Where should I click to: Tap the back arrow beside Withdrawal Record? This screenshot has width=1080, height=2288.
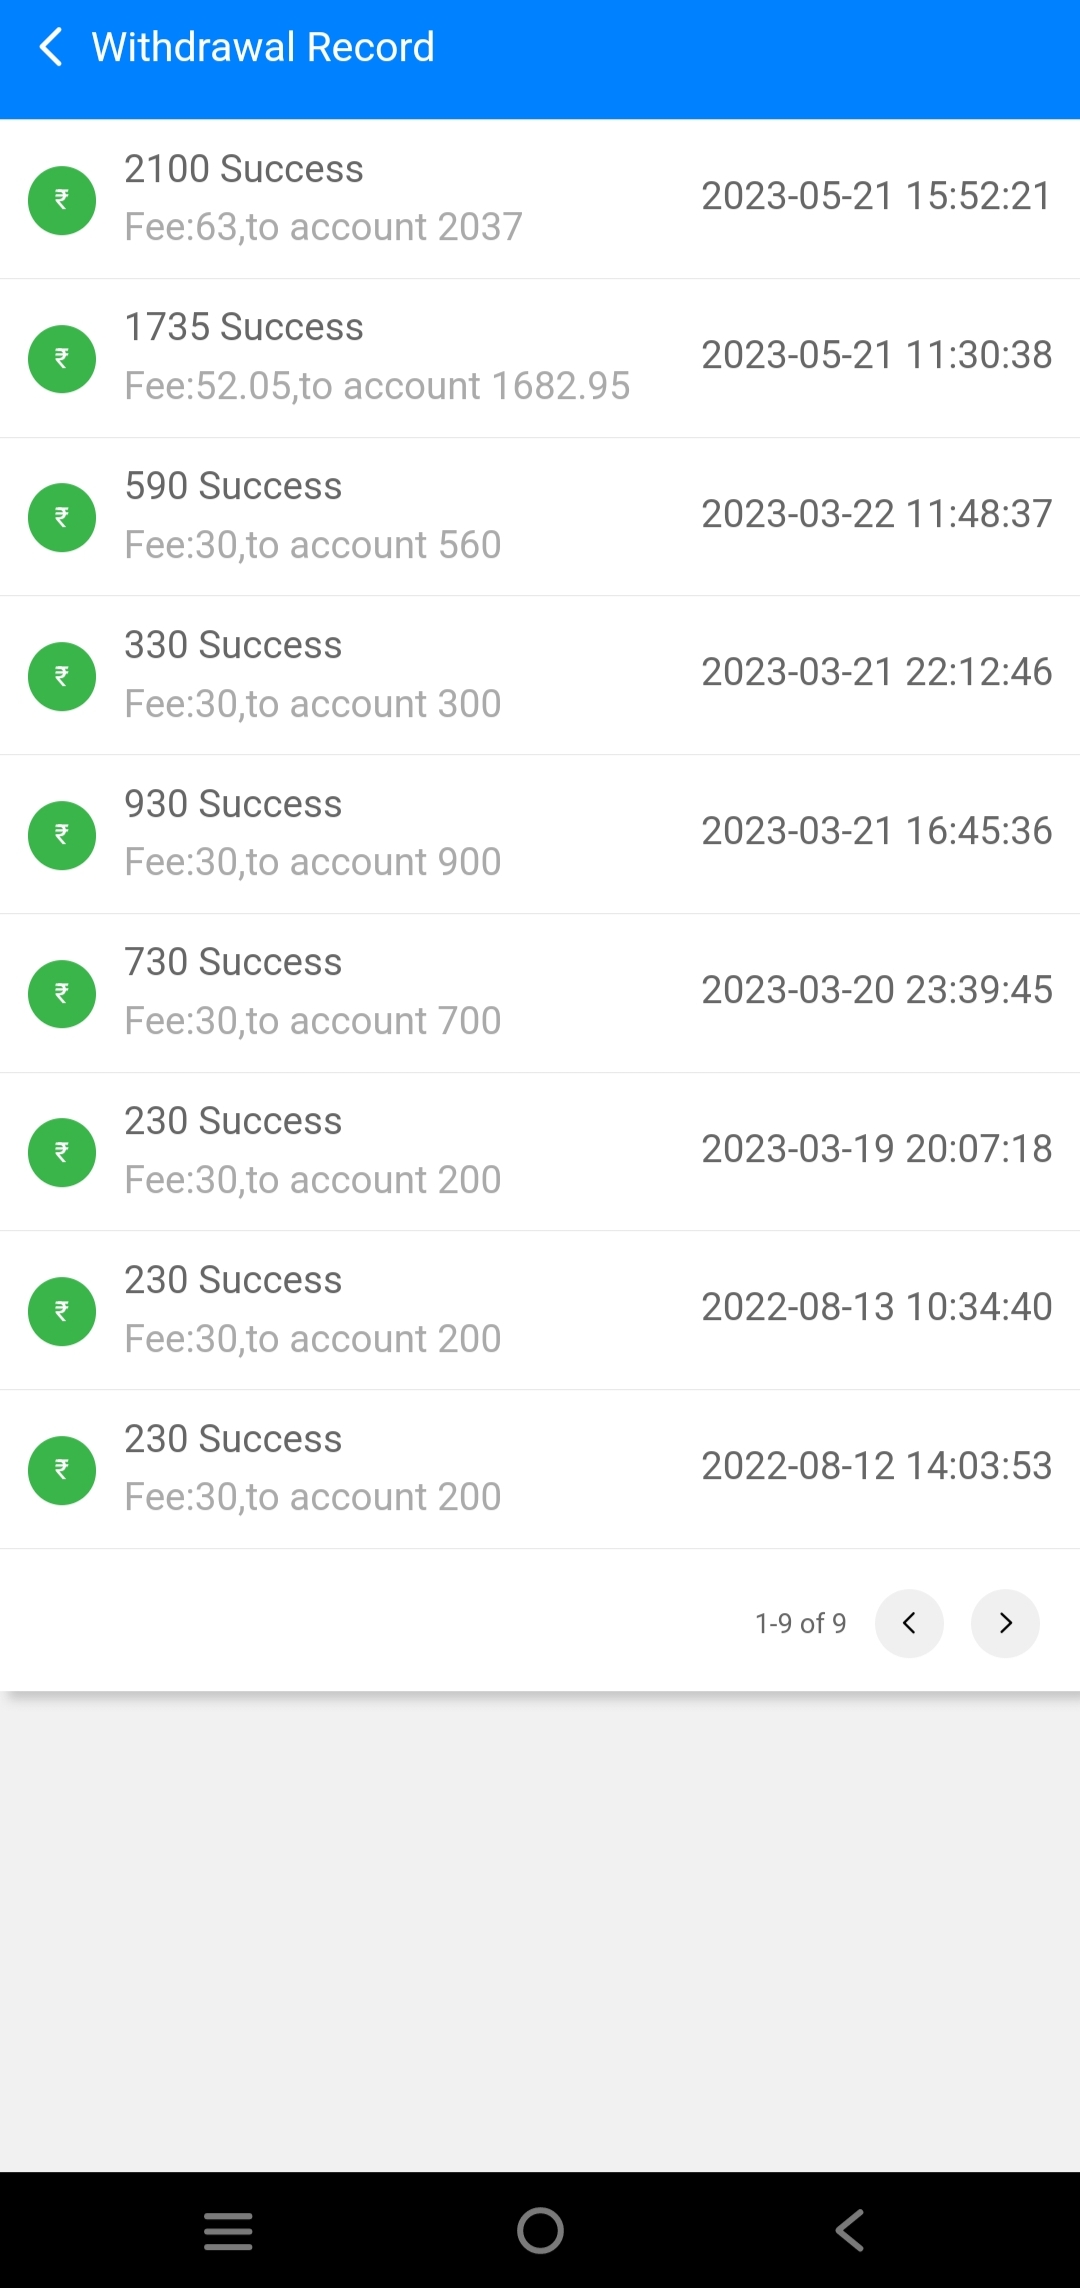tap(50, 47)
